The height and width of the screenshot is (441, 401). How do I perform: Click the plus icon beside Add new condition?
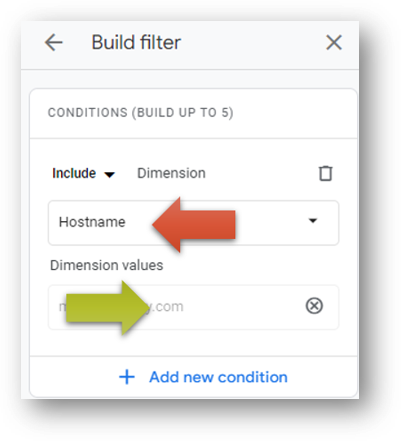pos(127,377)
